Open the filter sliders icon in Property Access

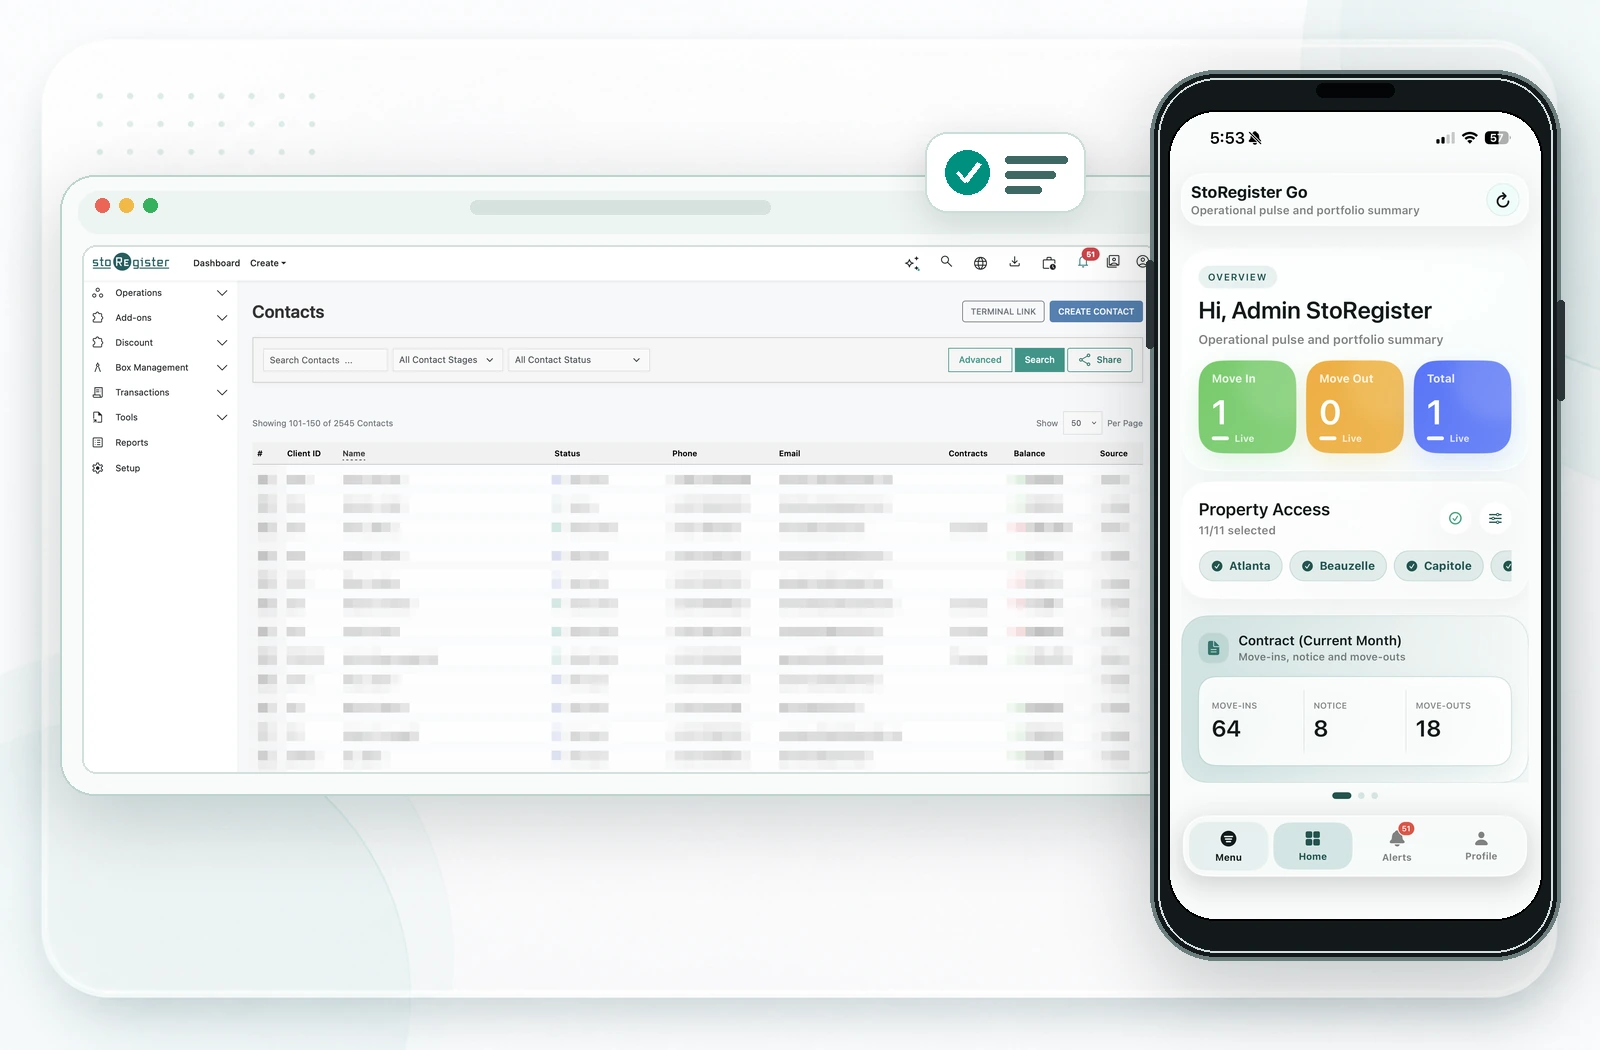point(1495,518)
